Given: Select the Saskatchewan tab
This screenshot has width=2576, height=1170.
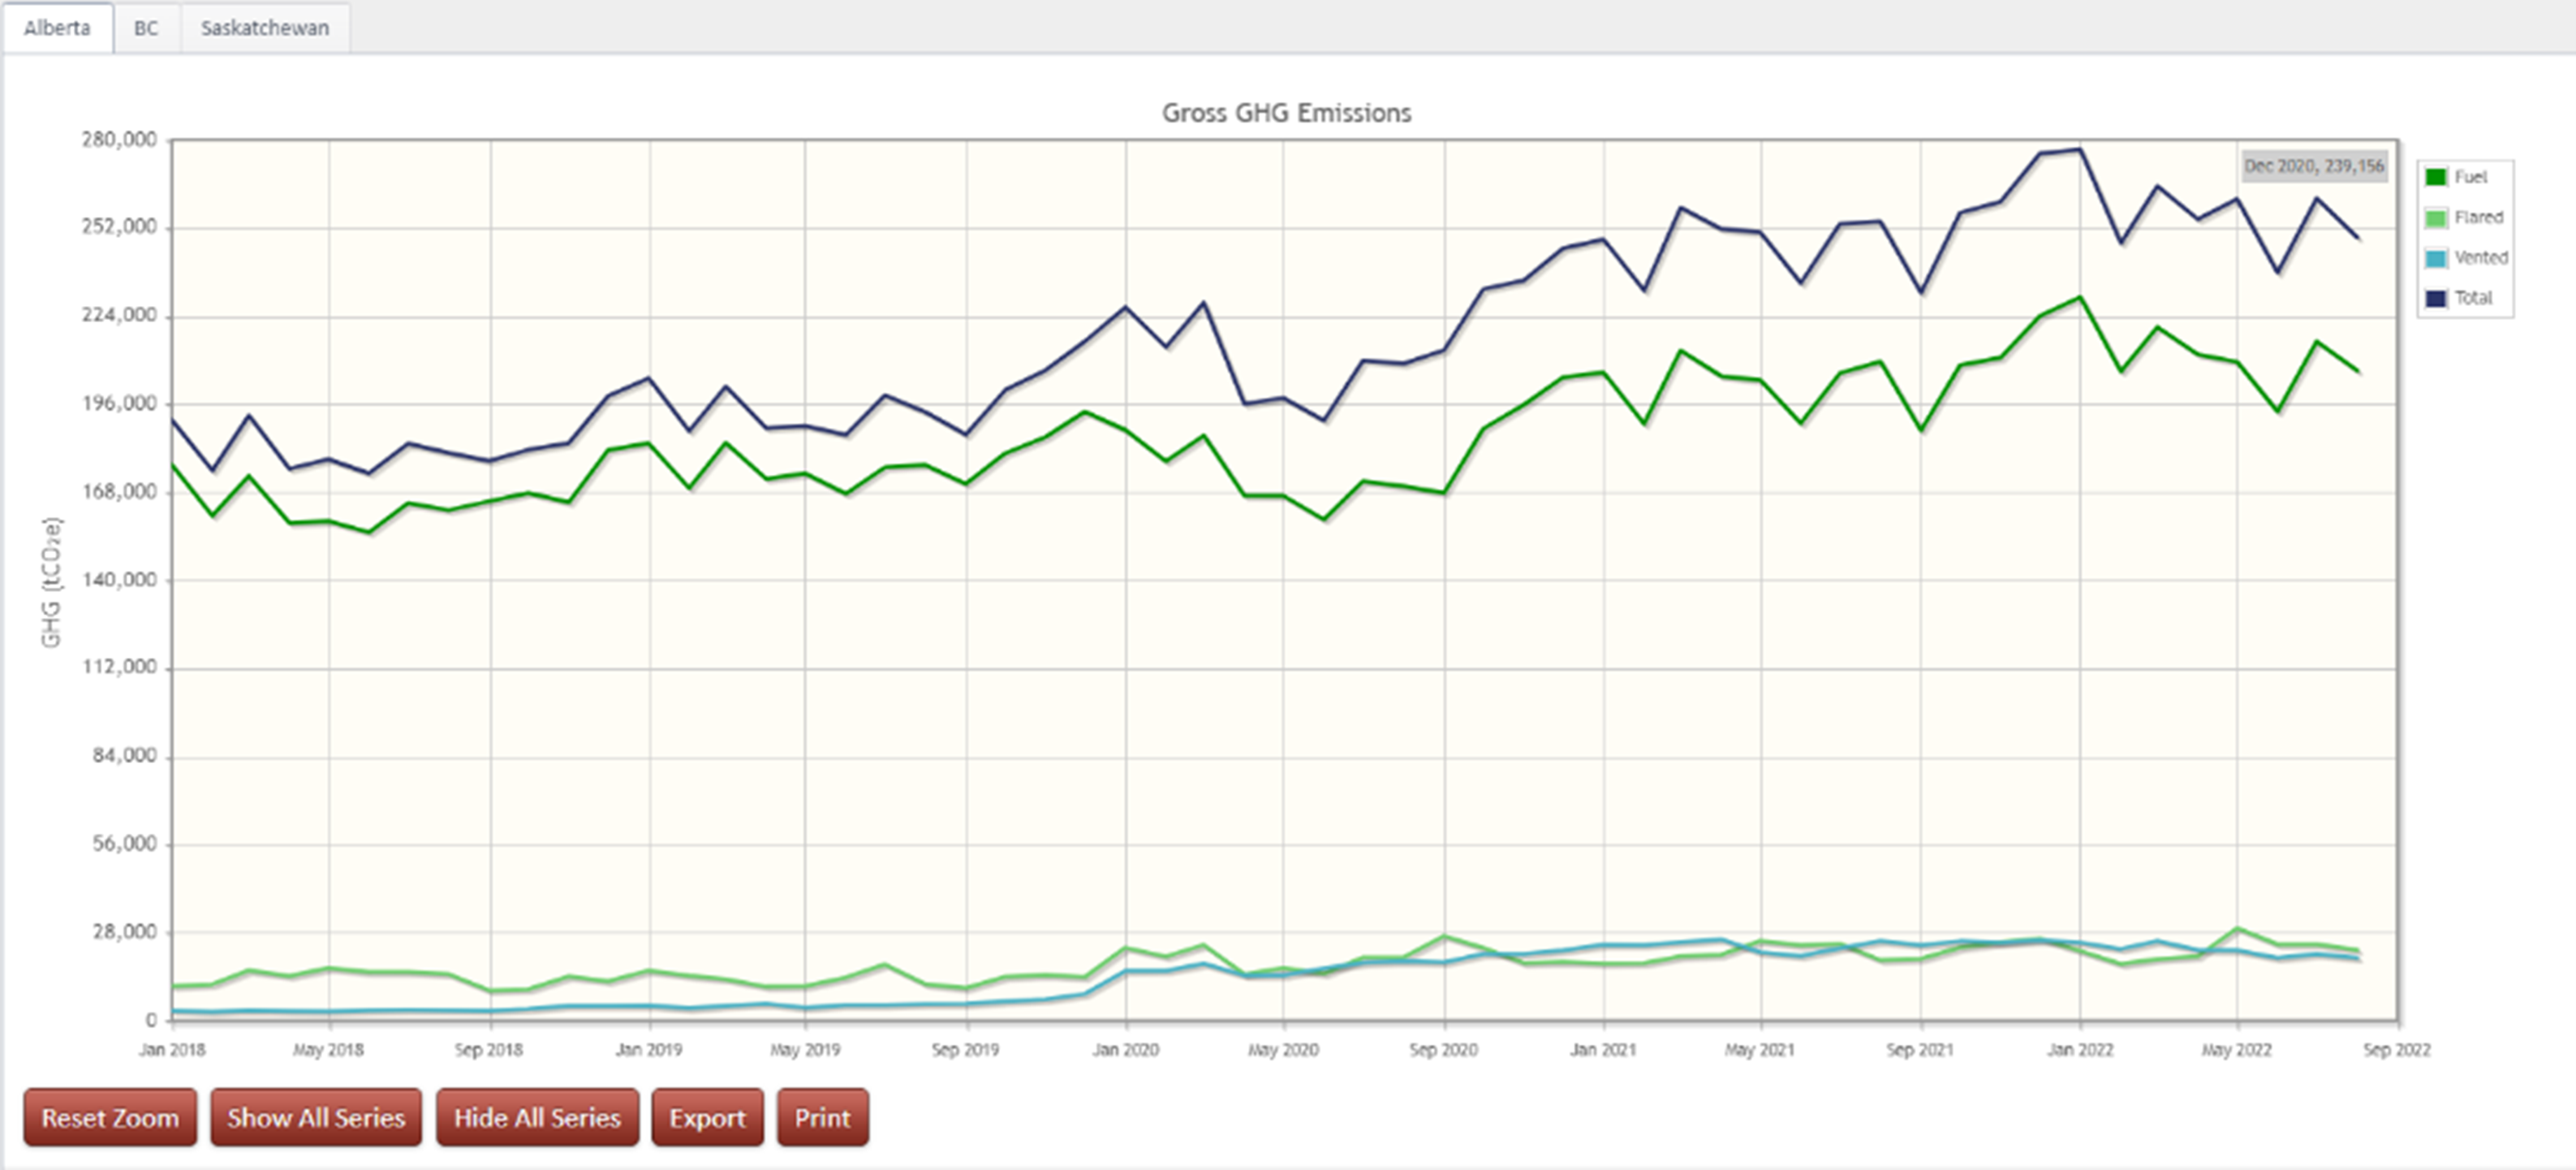Looking at the screenshot, I should (264, 28).
